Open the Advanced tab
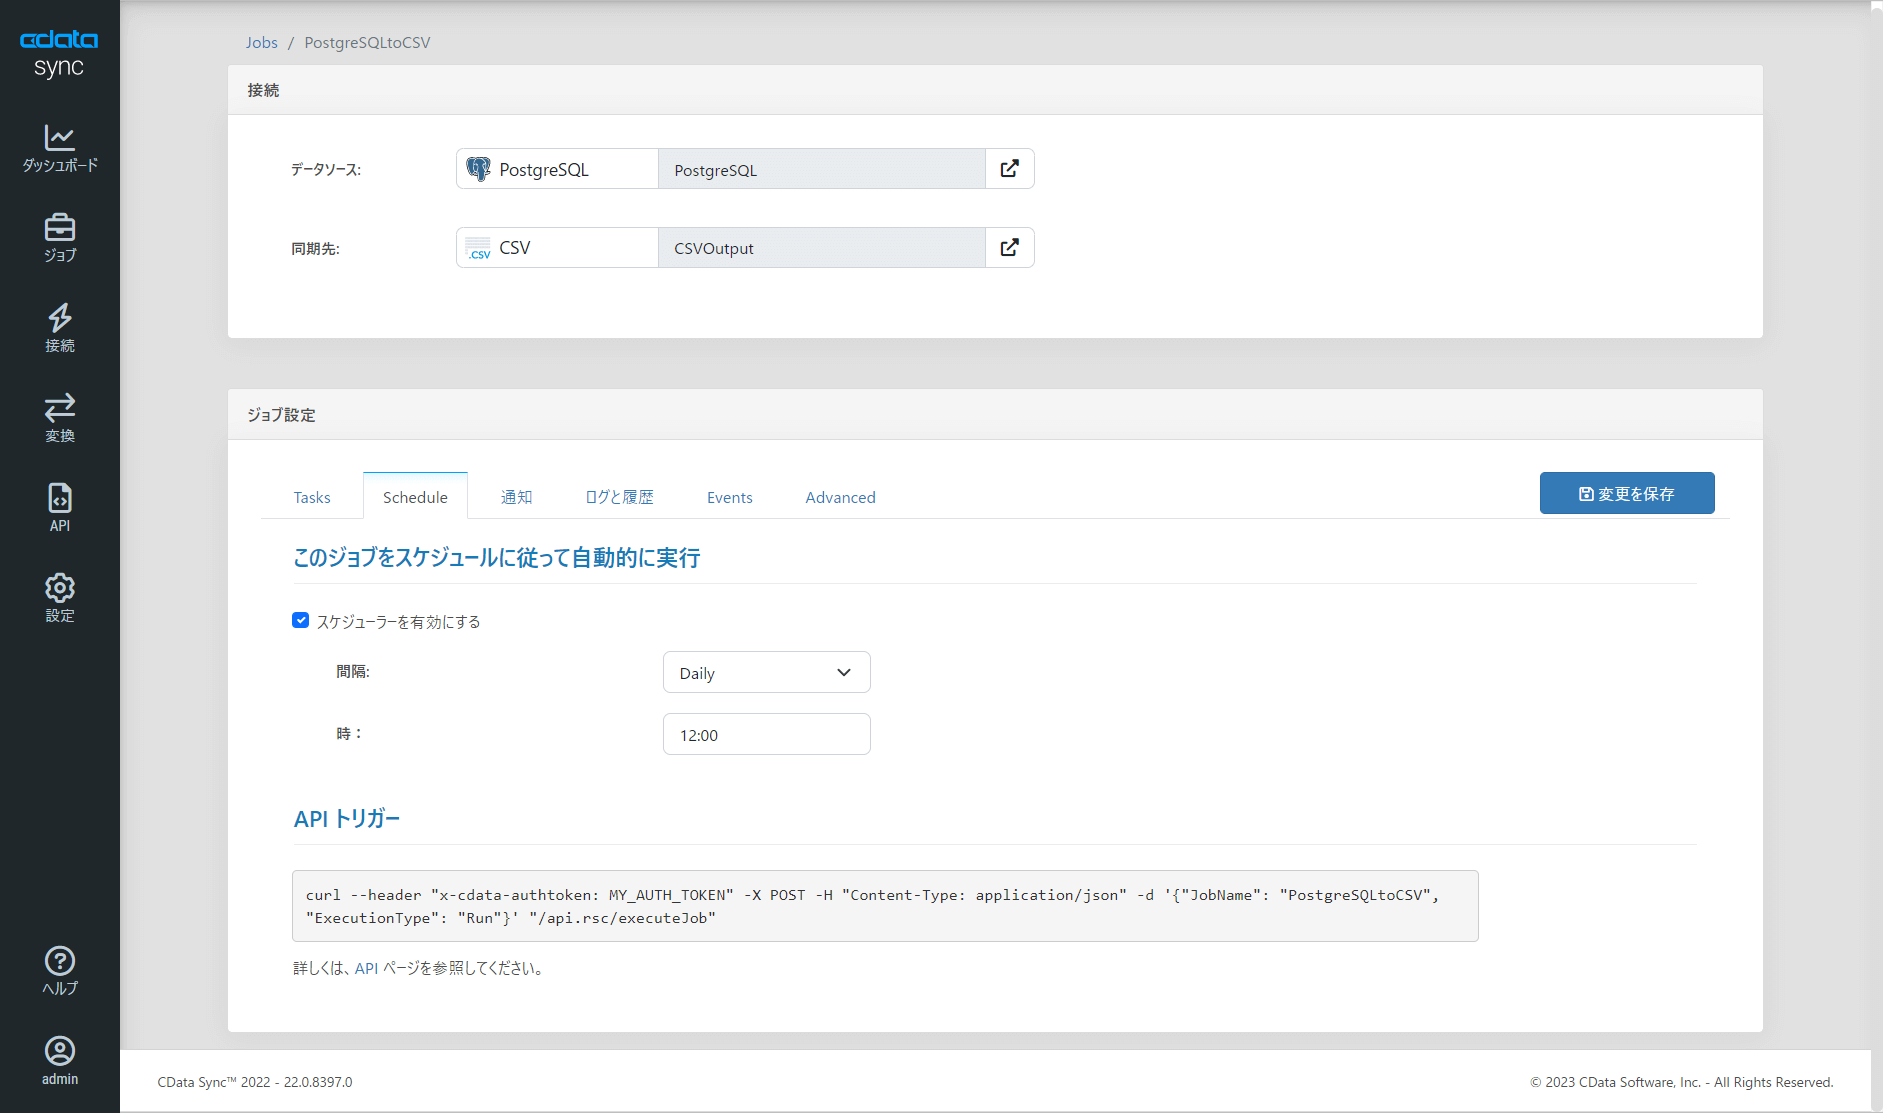1883x1113 pixels. [840, 497]
